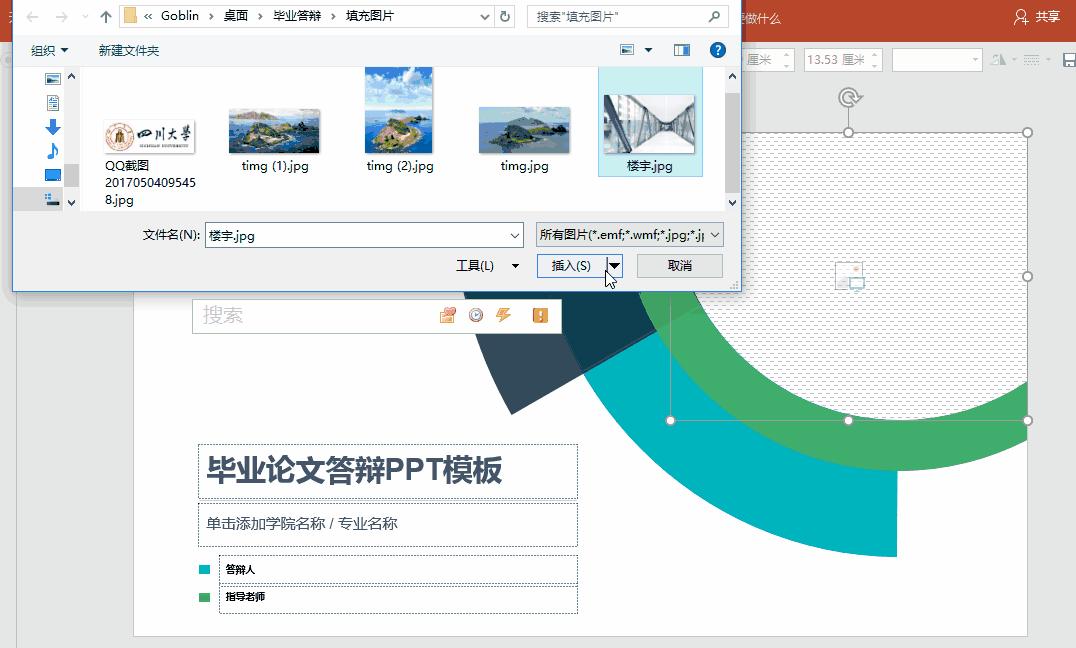Screen dimensions: 1076x648
Task: Click the 13.53 厘米 width field
Action: [836, 60]
